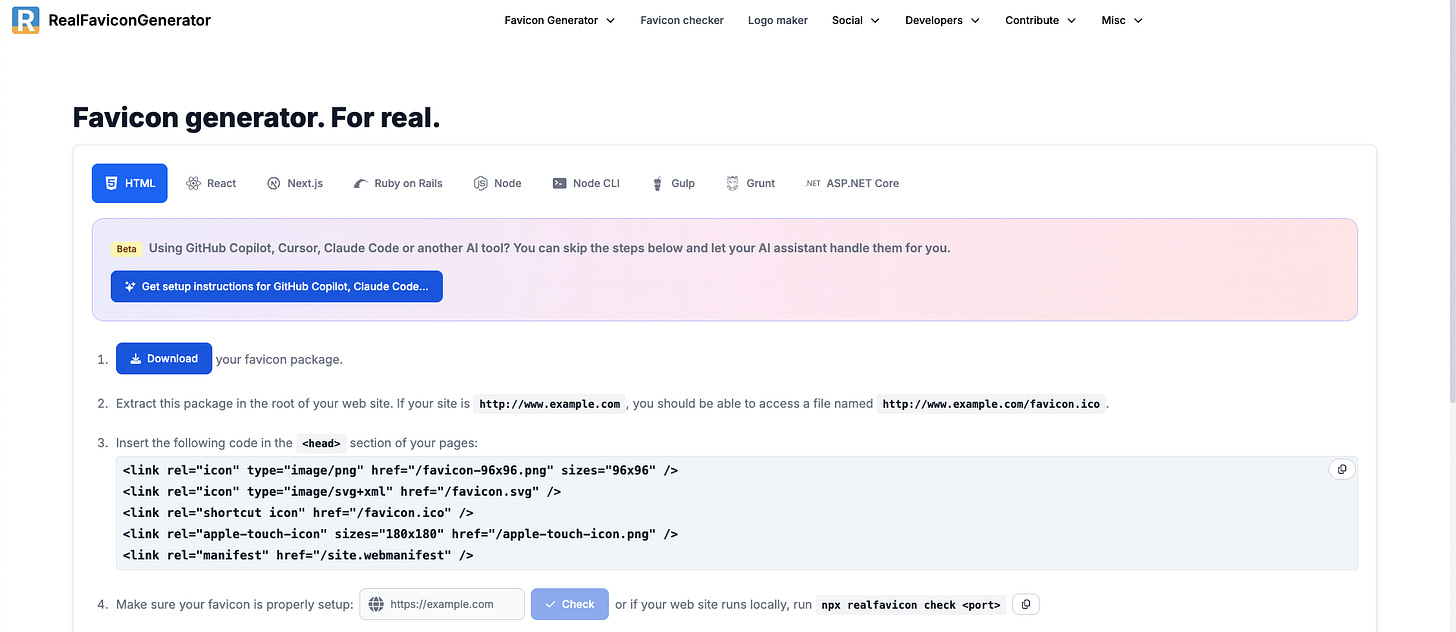This screenshot has width=1456, height=632.
Task: Click the .NET icon
Action: (x=813, y=183)
